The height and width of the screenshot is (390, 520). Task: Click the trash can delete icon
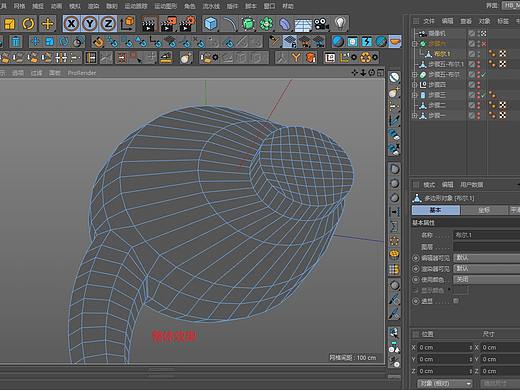point(16,42)
